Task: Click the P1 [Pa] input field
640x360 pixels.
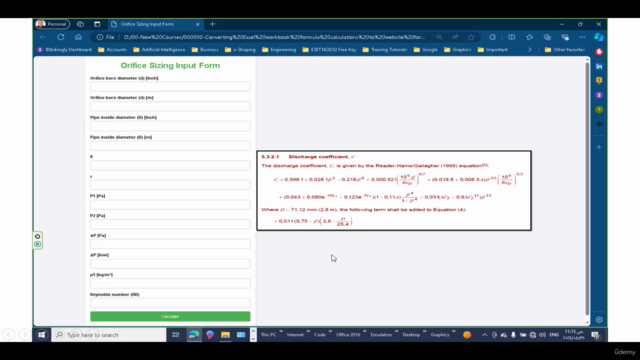Action: point(170,204)
